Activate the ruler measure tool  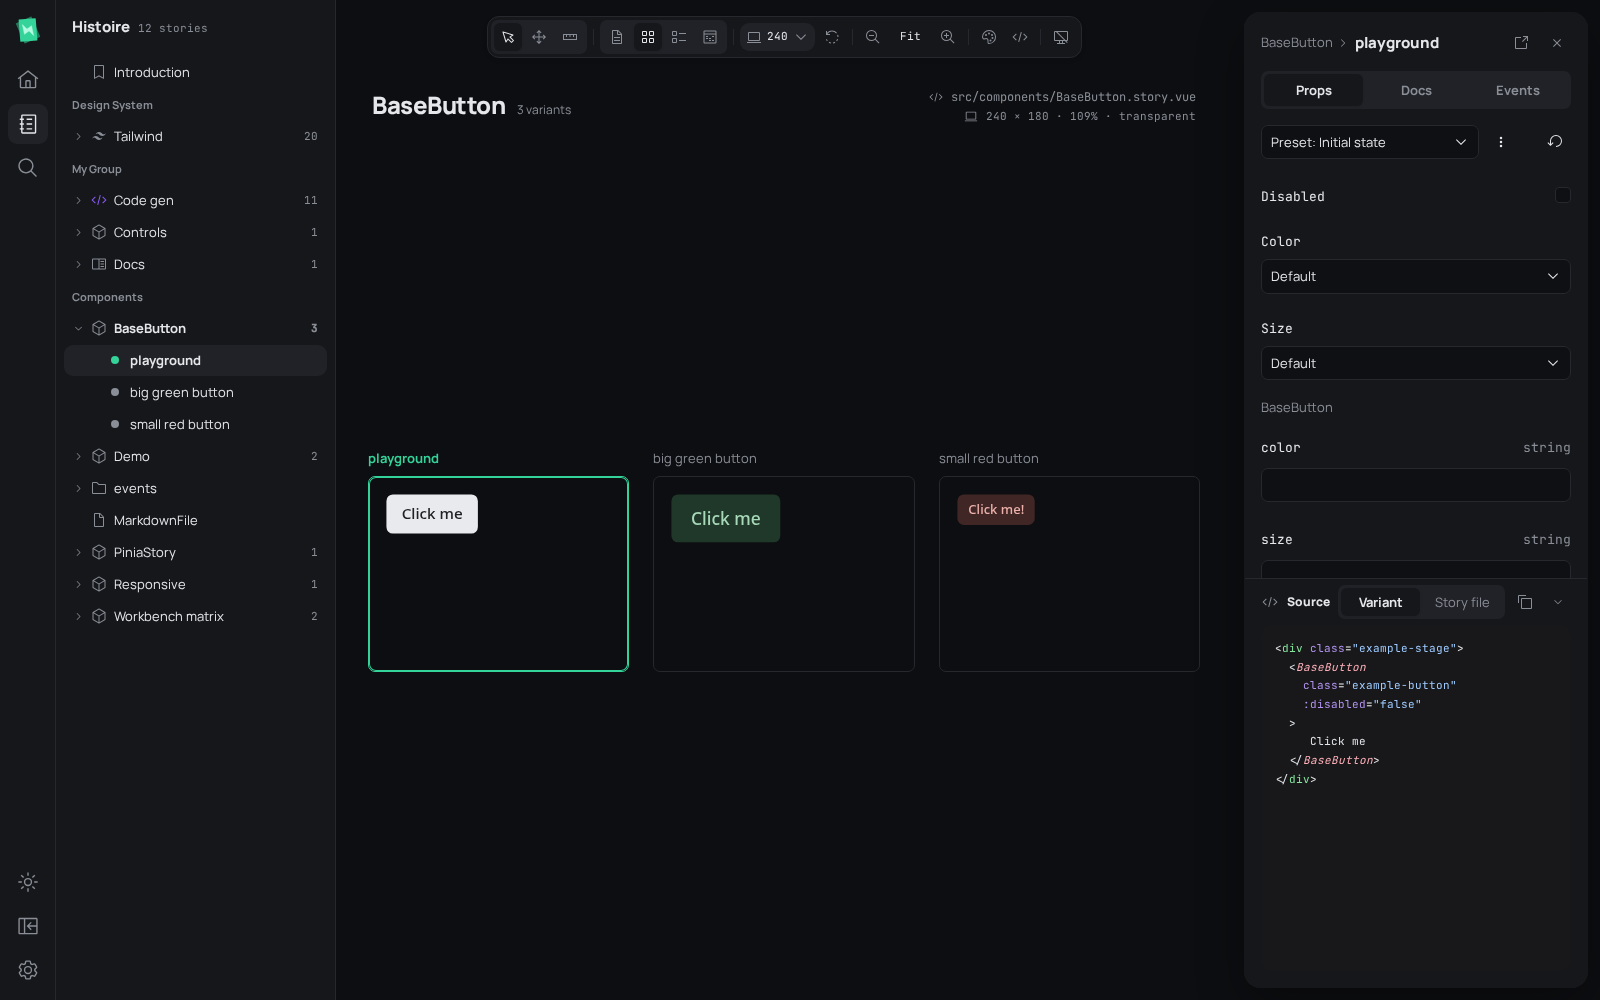pyautogui.click(x=570, y=37)
